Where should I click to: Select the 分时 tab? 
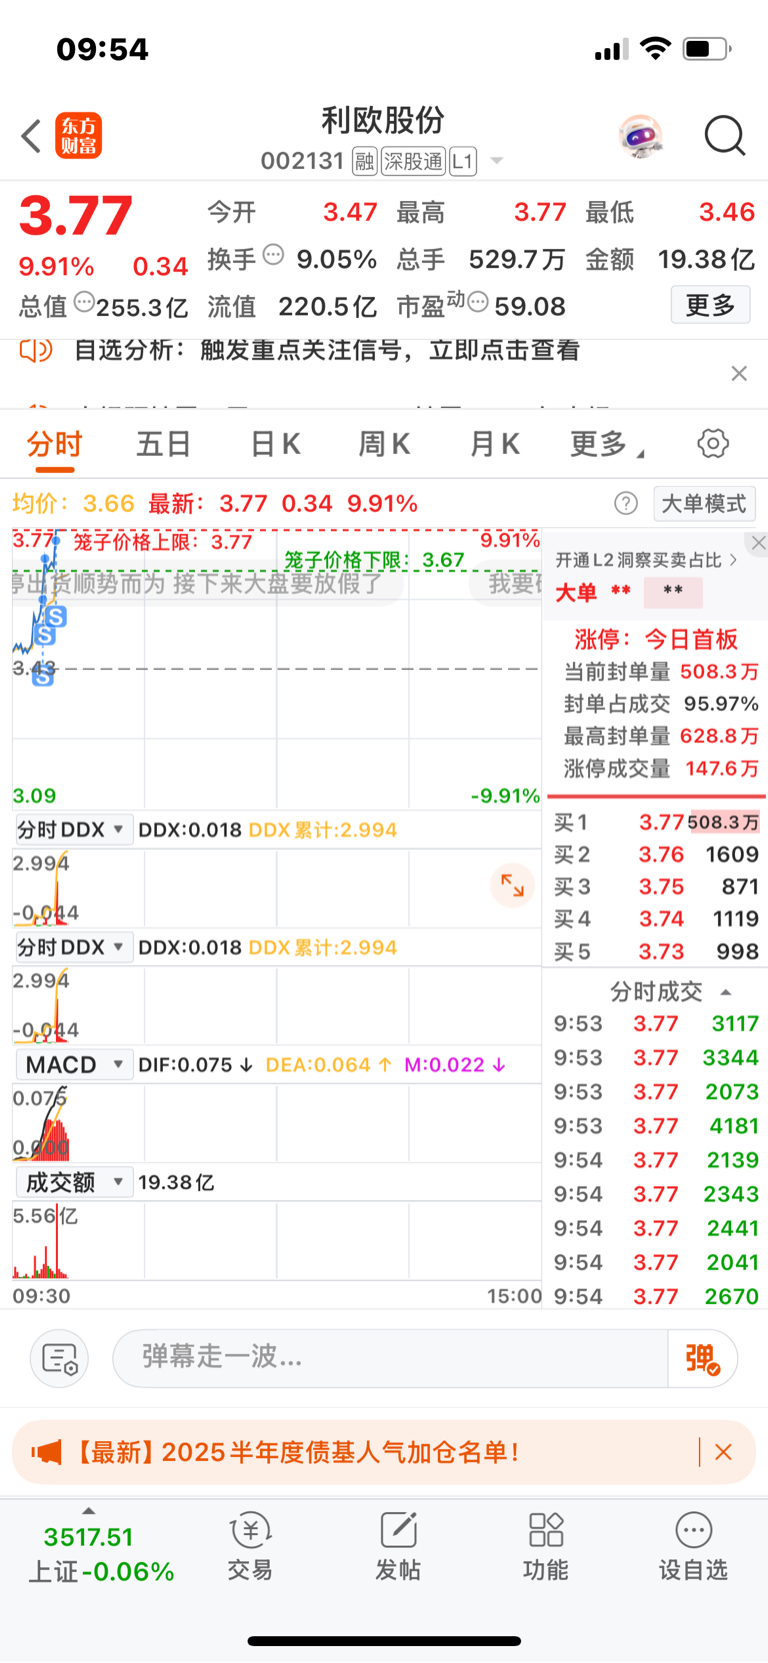click(54, 444)
